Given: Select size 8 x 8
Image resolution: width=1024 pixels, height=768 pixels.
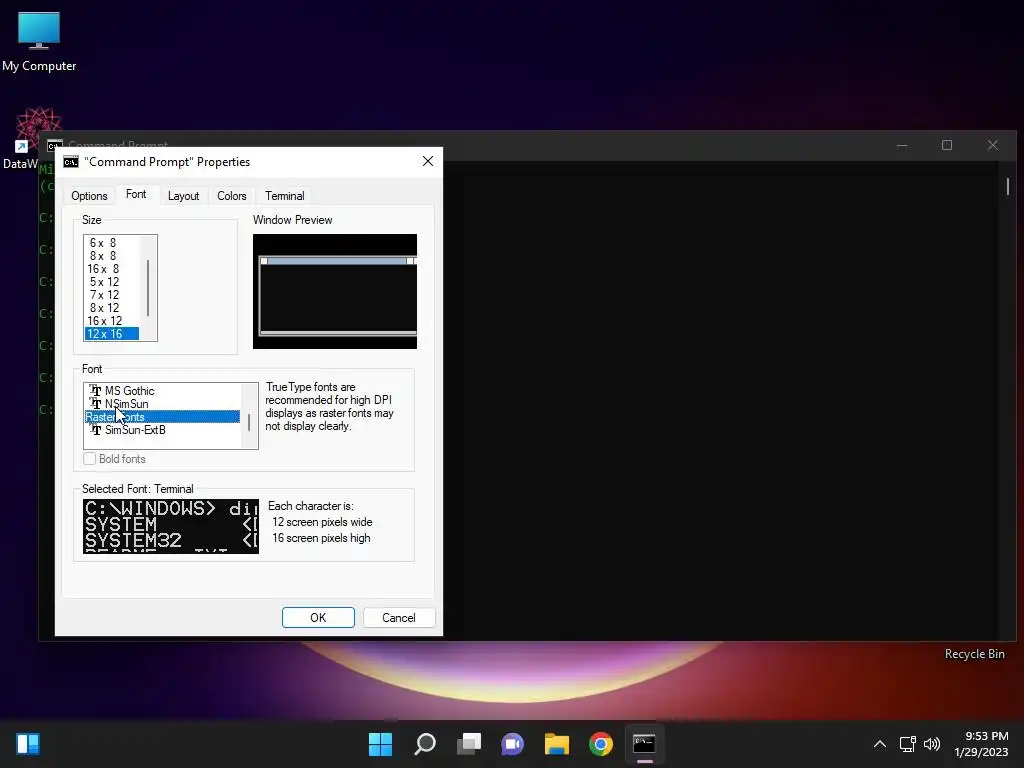Looking at the screenshot, I should pyautogui.click(x=111, y=256).
